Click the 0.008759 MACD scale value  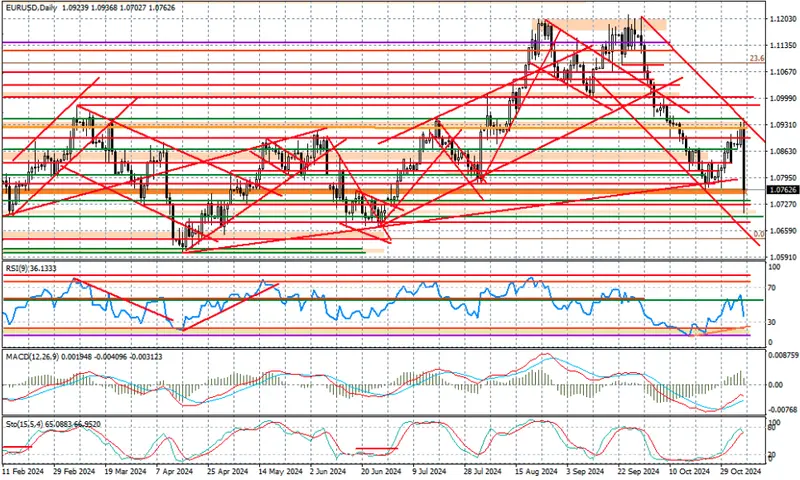pyautogui.click(x=782, y=355)
